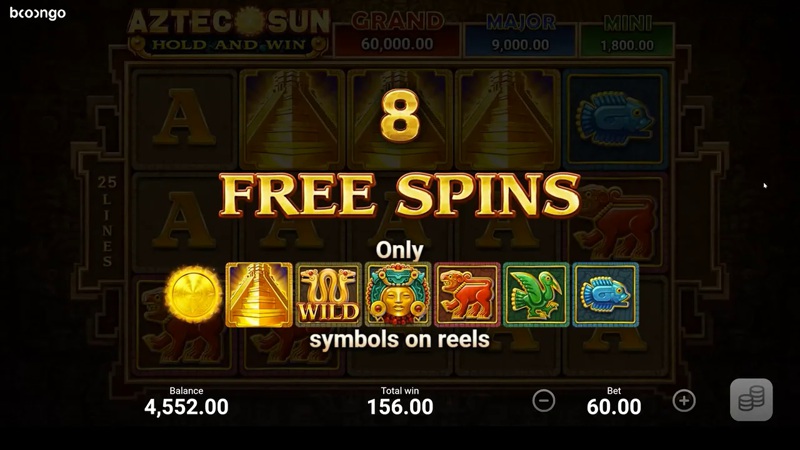Decrease bet with the minus button
Viewport: 800px width, 450px height.
[544, 401]
